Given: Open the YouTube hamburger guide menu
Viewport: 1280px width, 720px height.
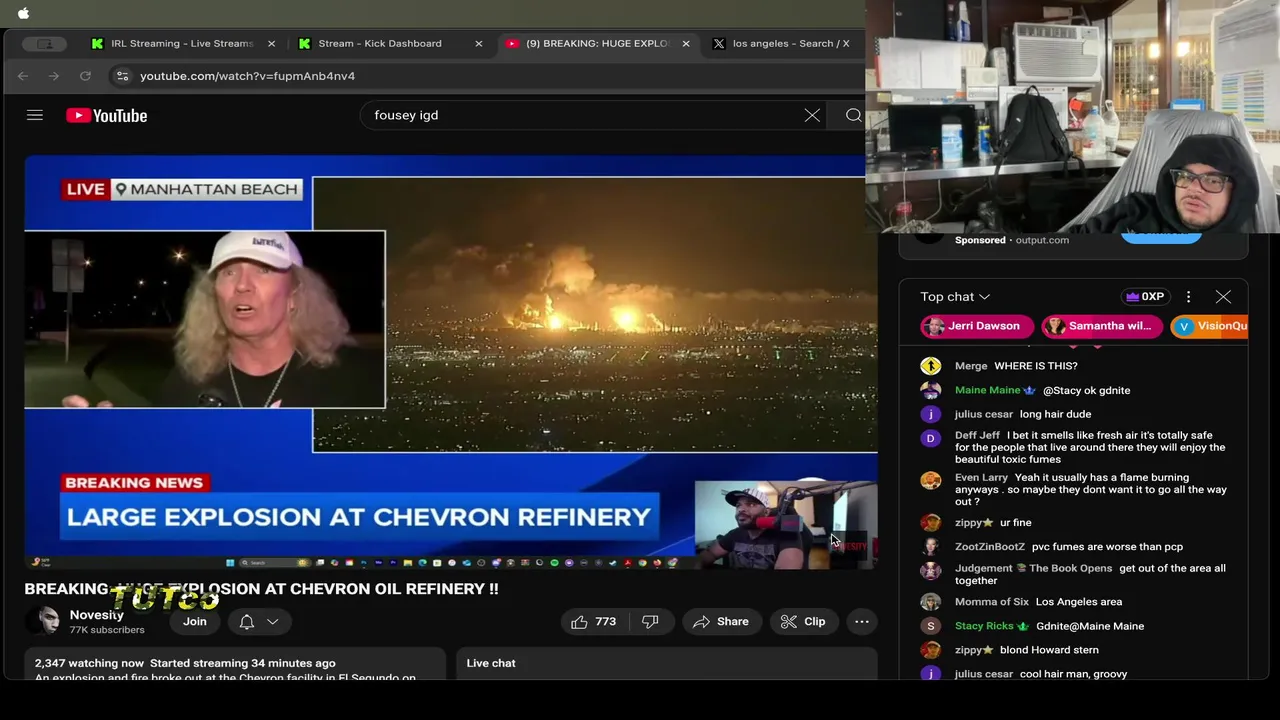Looking at the screenshot, I should (x=35, y=115).
